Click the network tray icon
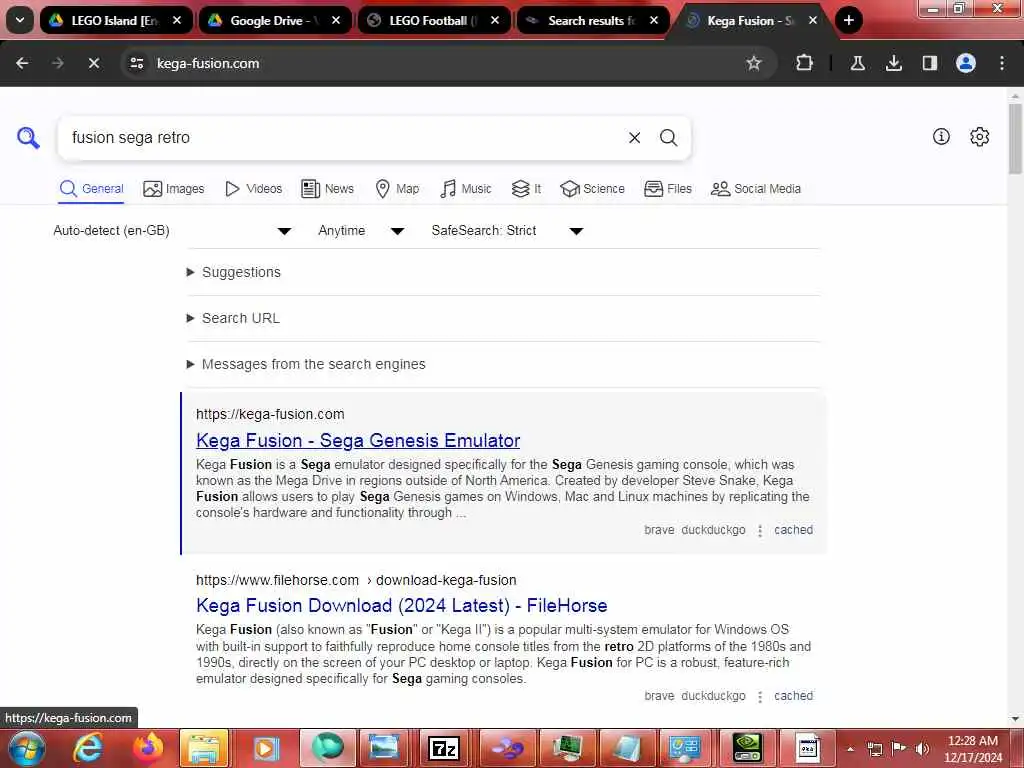 click(875, 748)
